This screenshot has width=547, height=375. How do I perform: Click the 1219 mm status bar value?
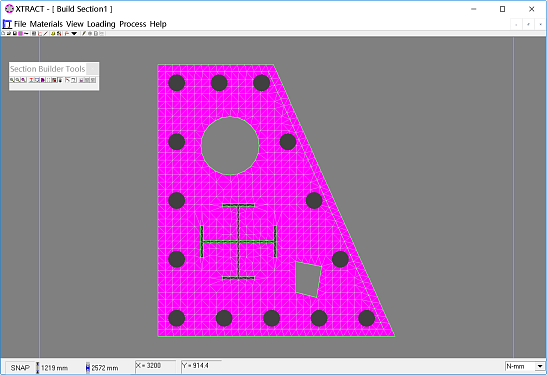pyautogui.click(x=54, y=368)
